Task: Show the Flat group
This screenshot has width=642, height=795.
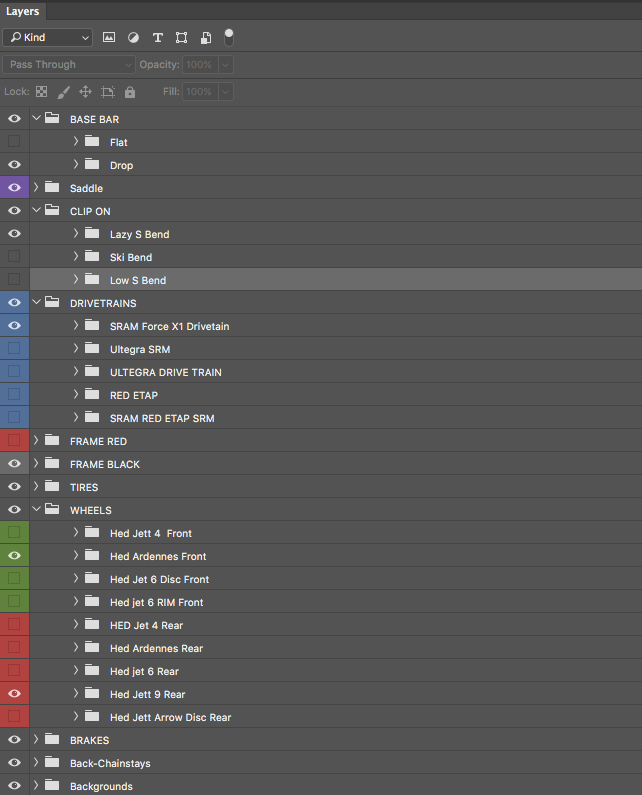Action: [14, 141]
